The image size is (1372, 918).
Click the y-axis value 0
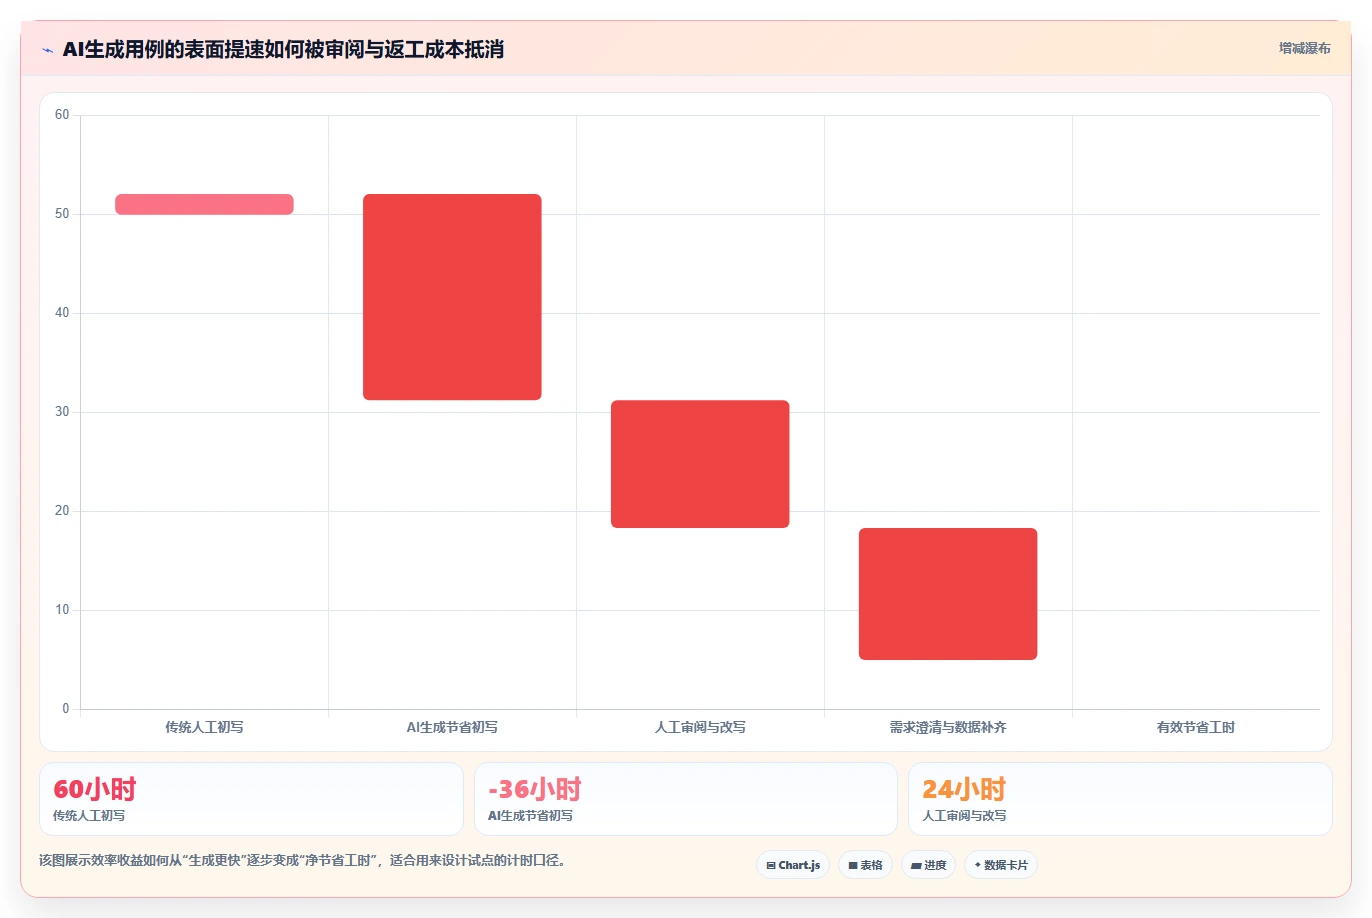(x=66, y=709)
